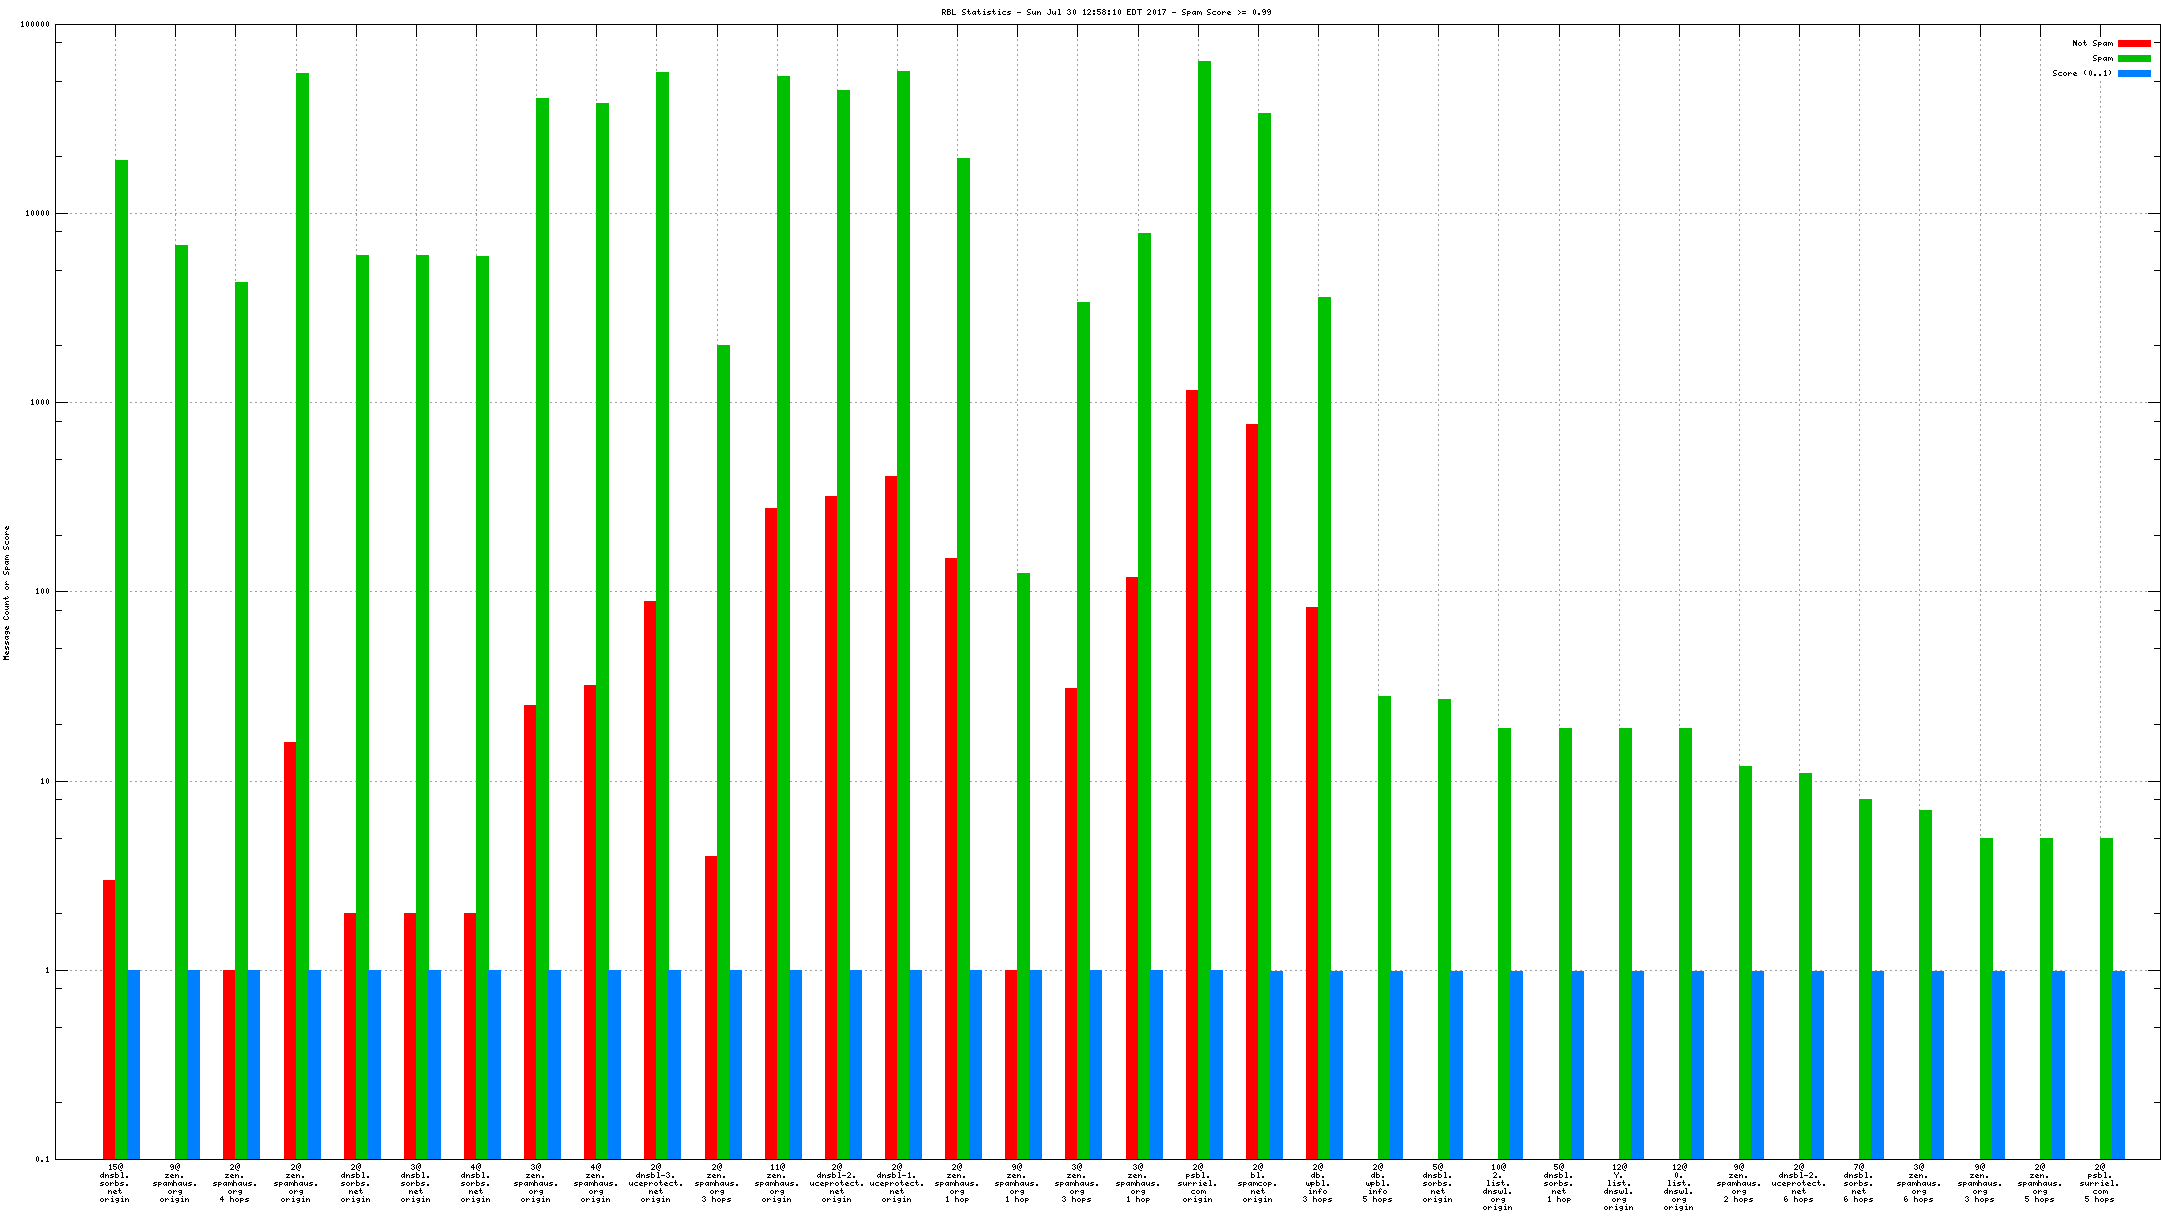Click the 0.1 y-axis tick label
The width and height of the screenshot is (2176, 1224).
42,1160
